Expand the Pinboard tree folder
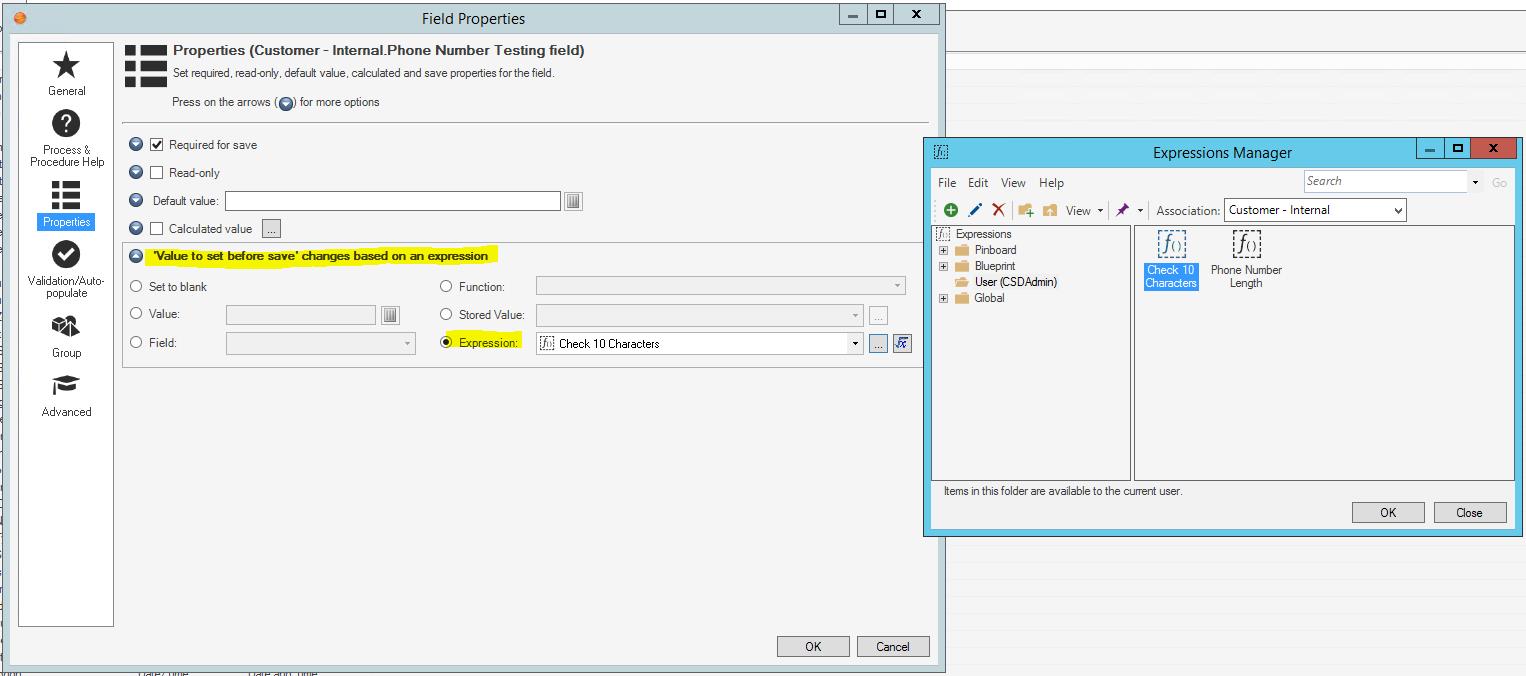Screen dimensions: 1526x676 tap(943, 250)
